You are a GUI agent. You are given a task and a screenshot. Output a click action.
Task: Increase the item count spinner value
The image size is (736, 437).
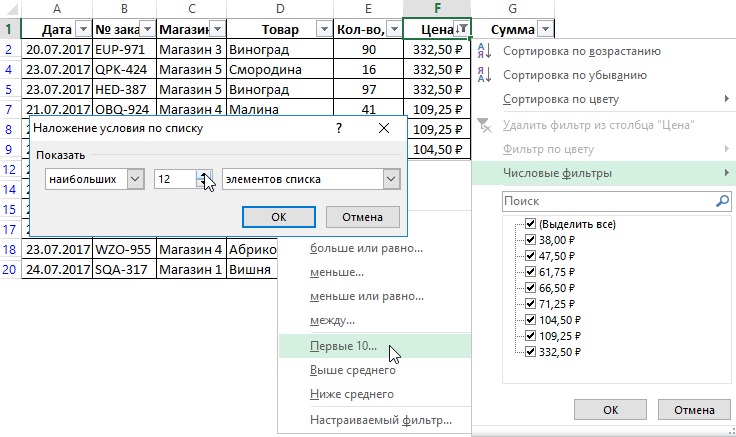coord(204,174)
